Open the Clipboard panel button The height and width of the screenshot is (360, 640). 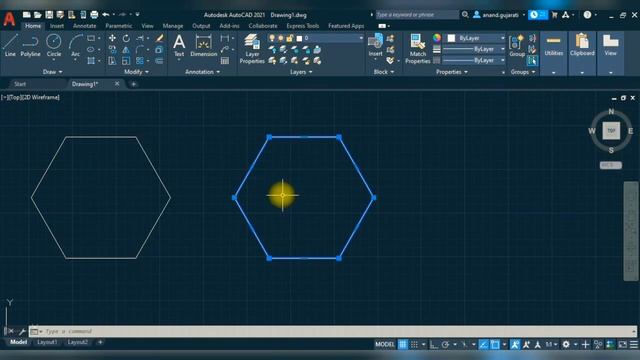[582, 45]
